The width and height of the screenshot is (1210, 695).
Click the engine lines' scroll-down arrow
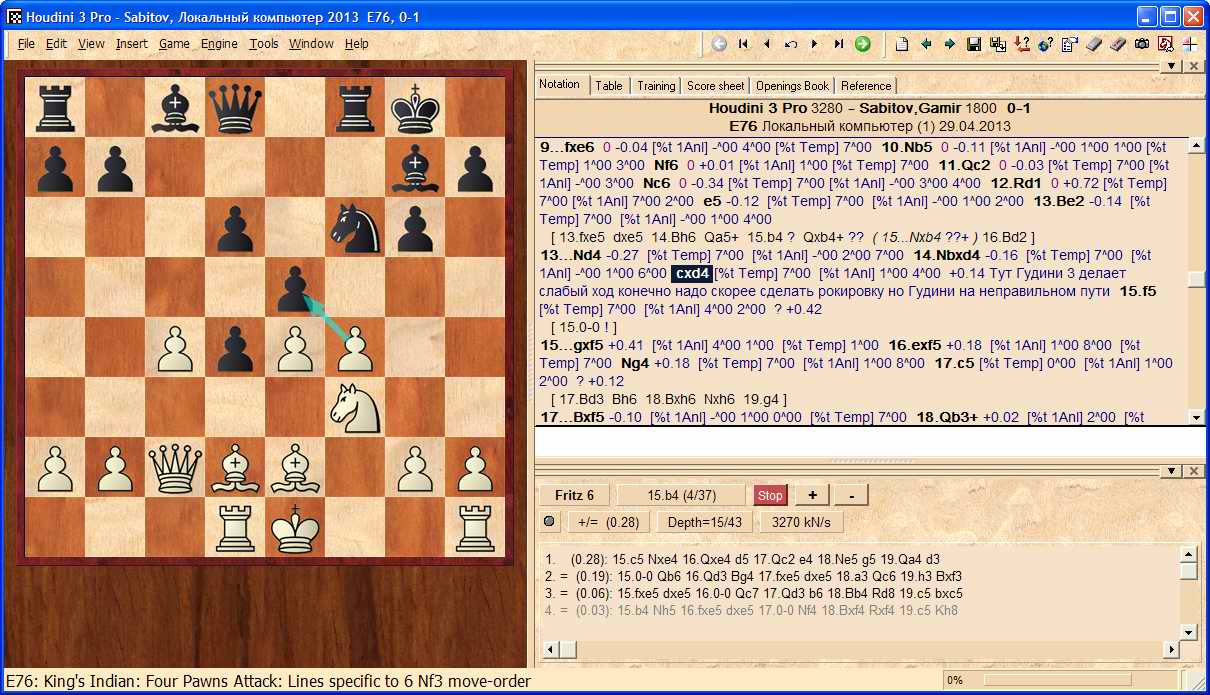1189,631
